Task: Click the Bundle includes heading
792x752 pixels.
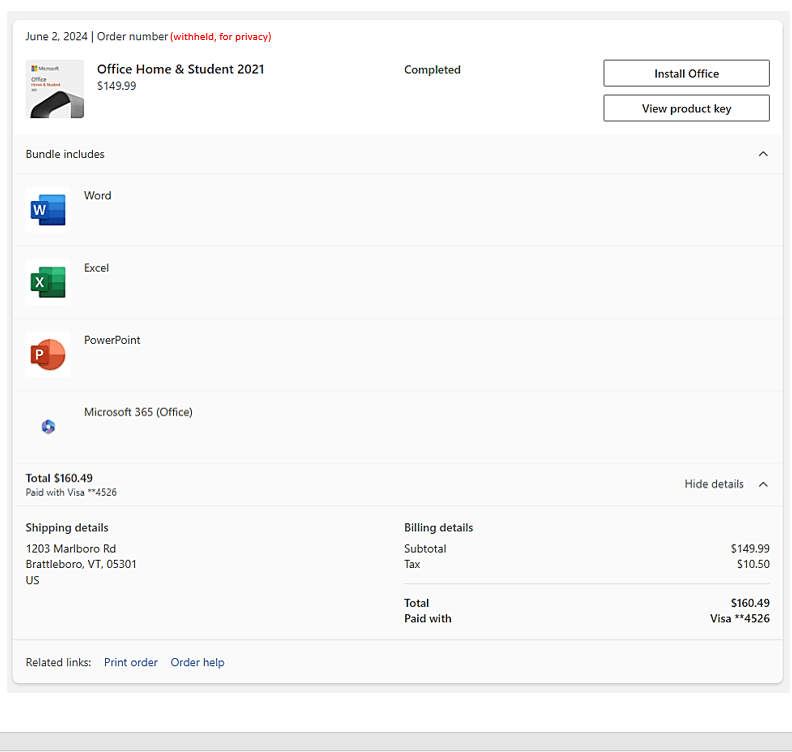Action: 65,154
